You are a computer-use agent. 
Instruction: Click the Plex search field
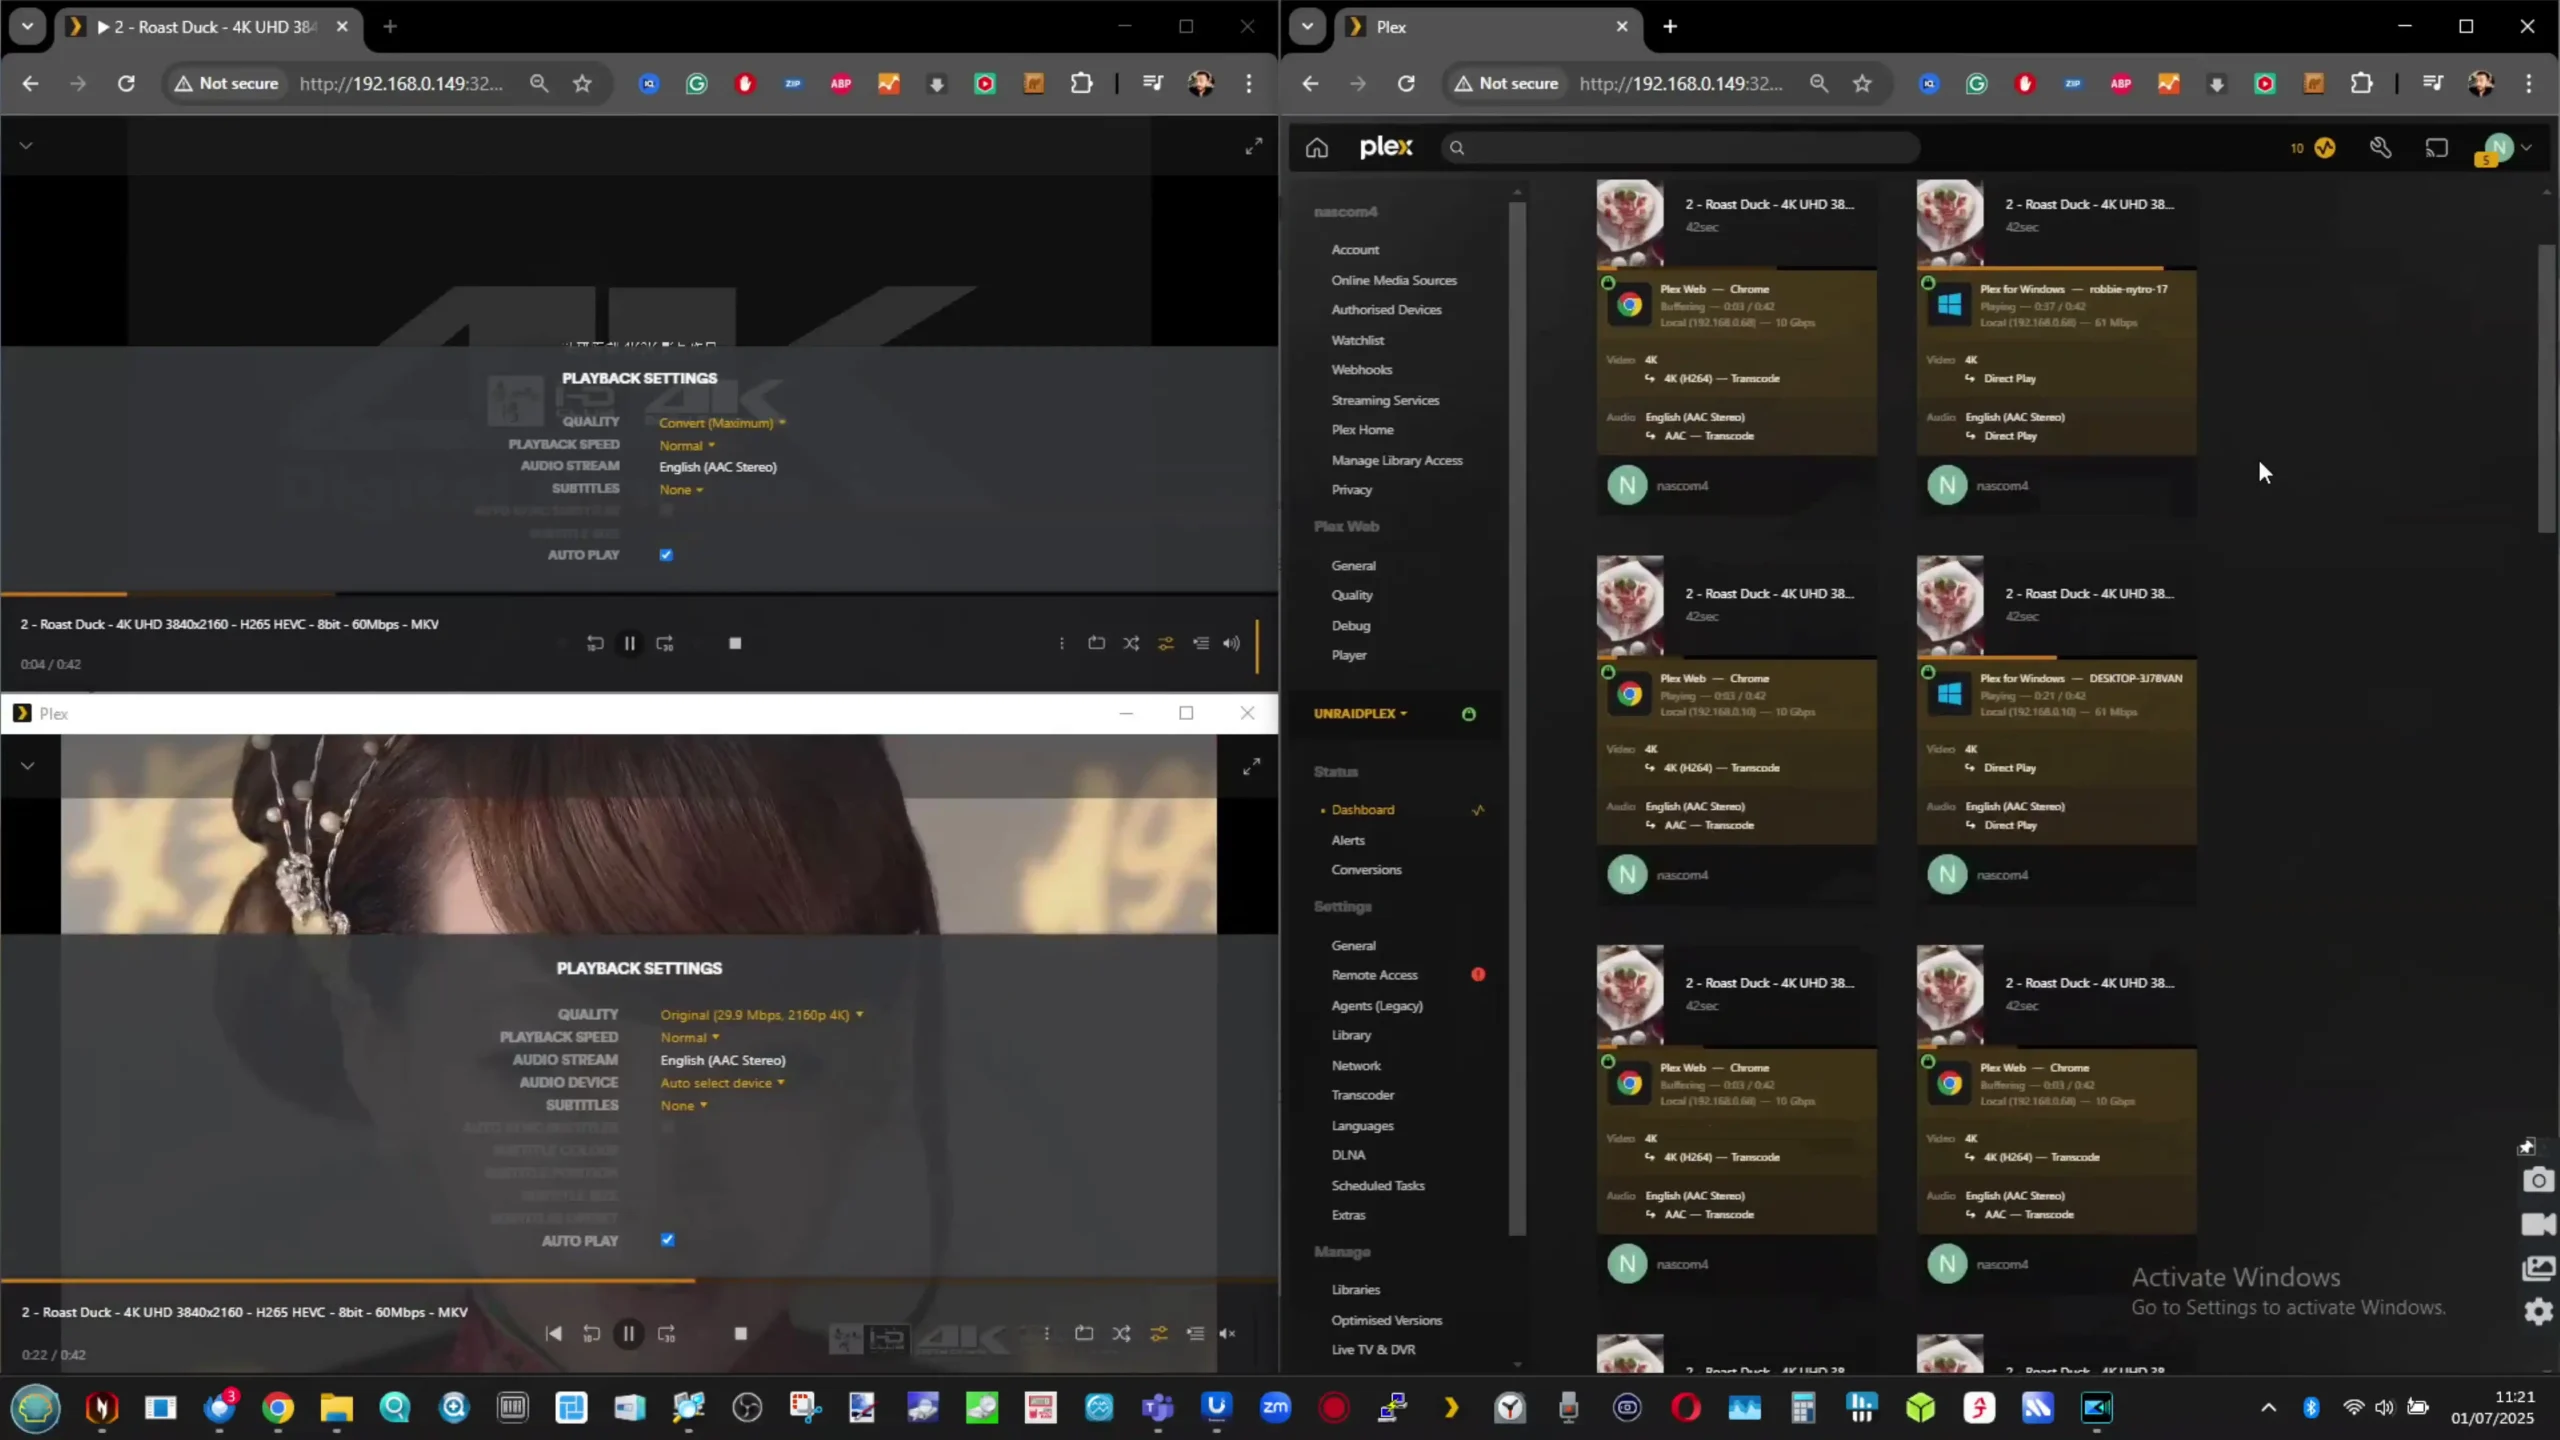coord(1680,148)
